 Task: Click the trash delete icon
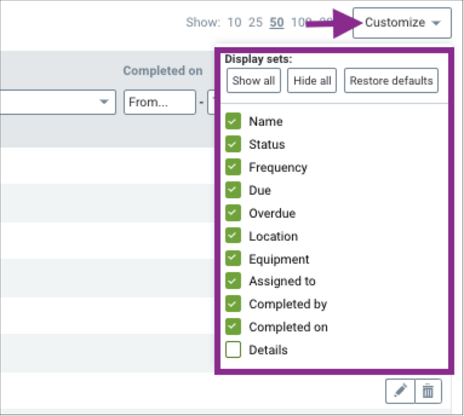(x=428, y=391)
